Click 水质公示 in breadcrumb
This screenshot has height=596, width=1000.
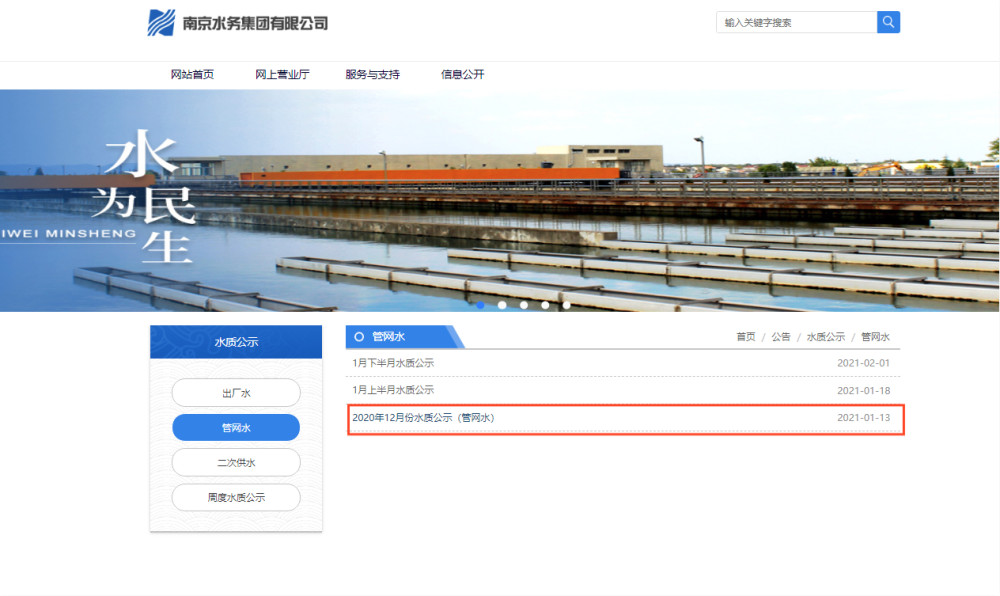825,337
